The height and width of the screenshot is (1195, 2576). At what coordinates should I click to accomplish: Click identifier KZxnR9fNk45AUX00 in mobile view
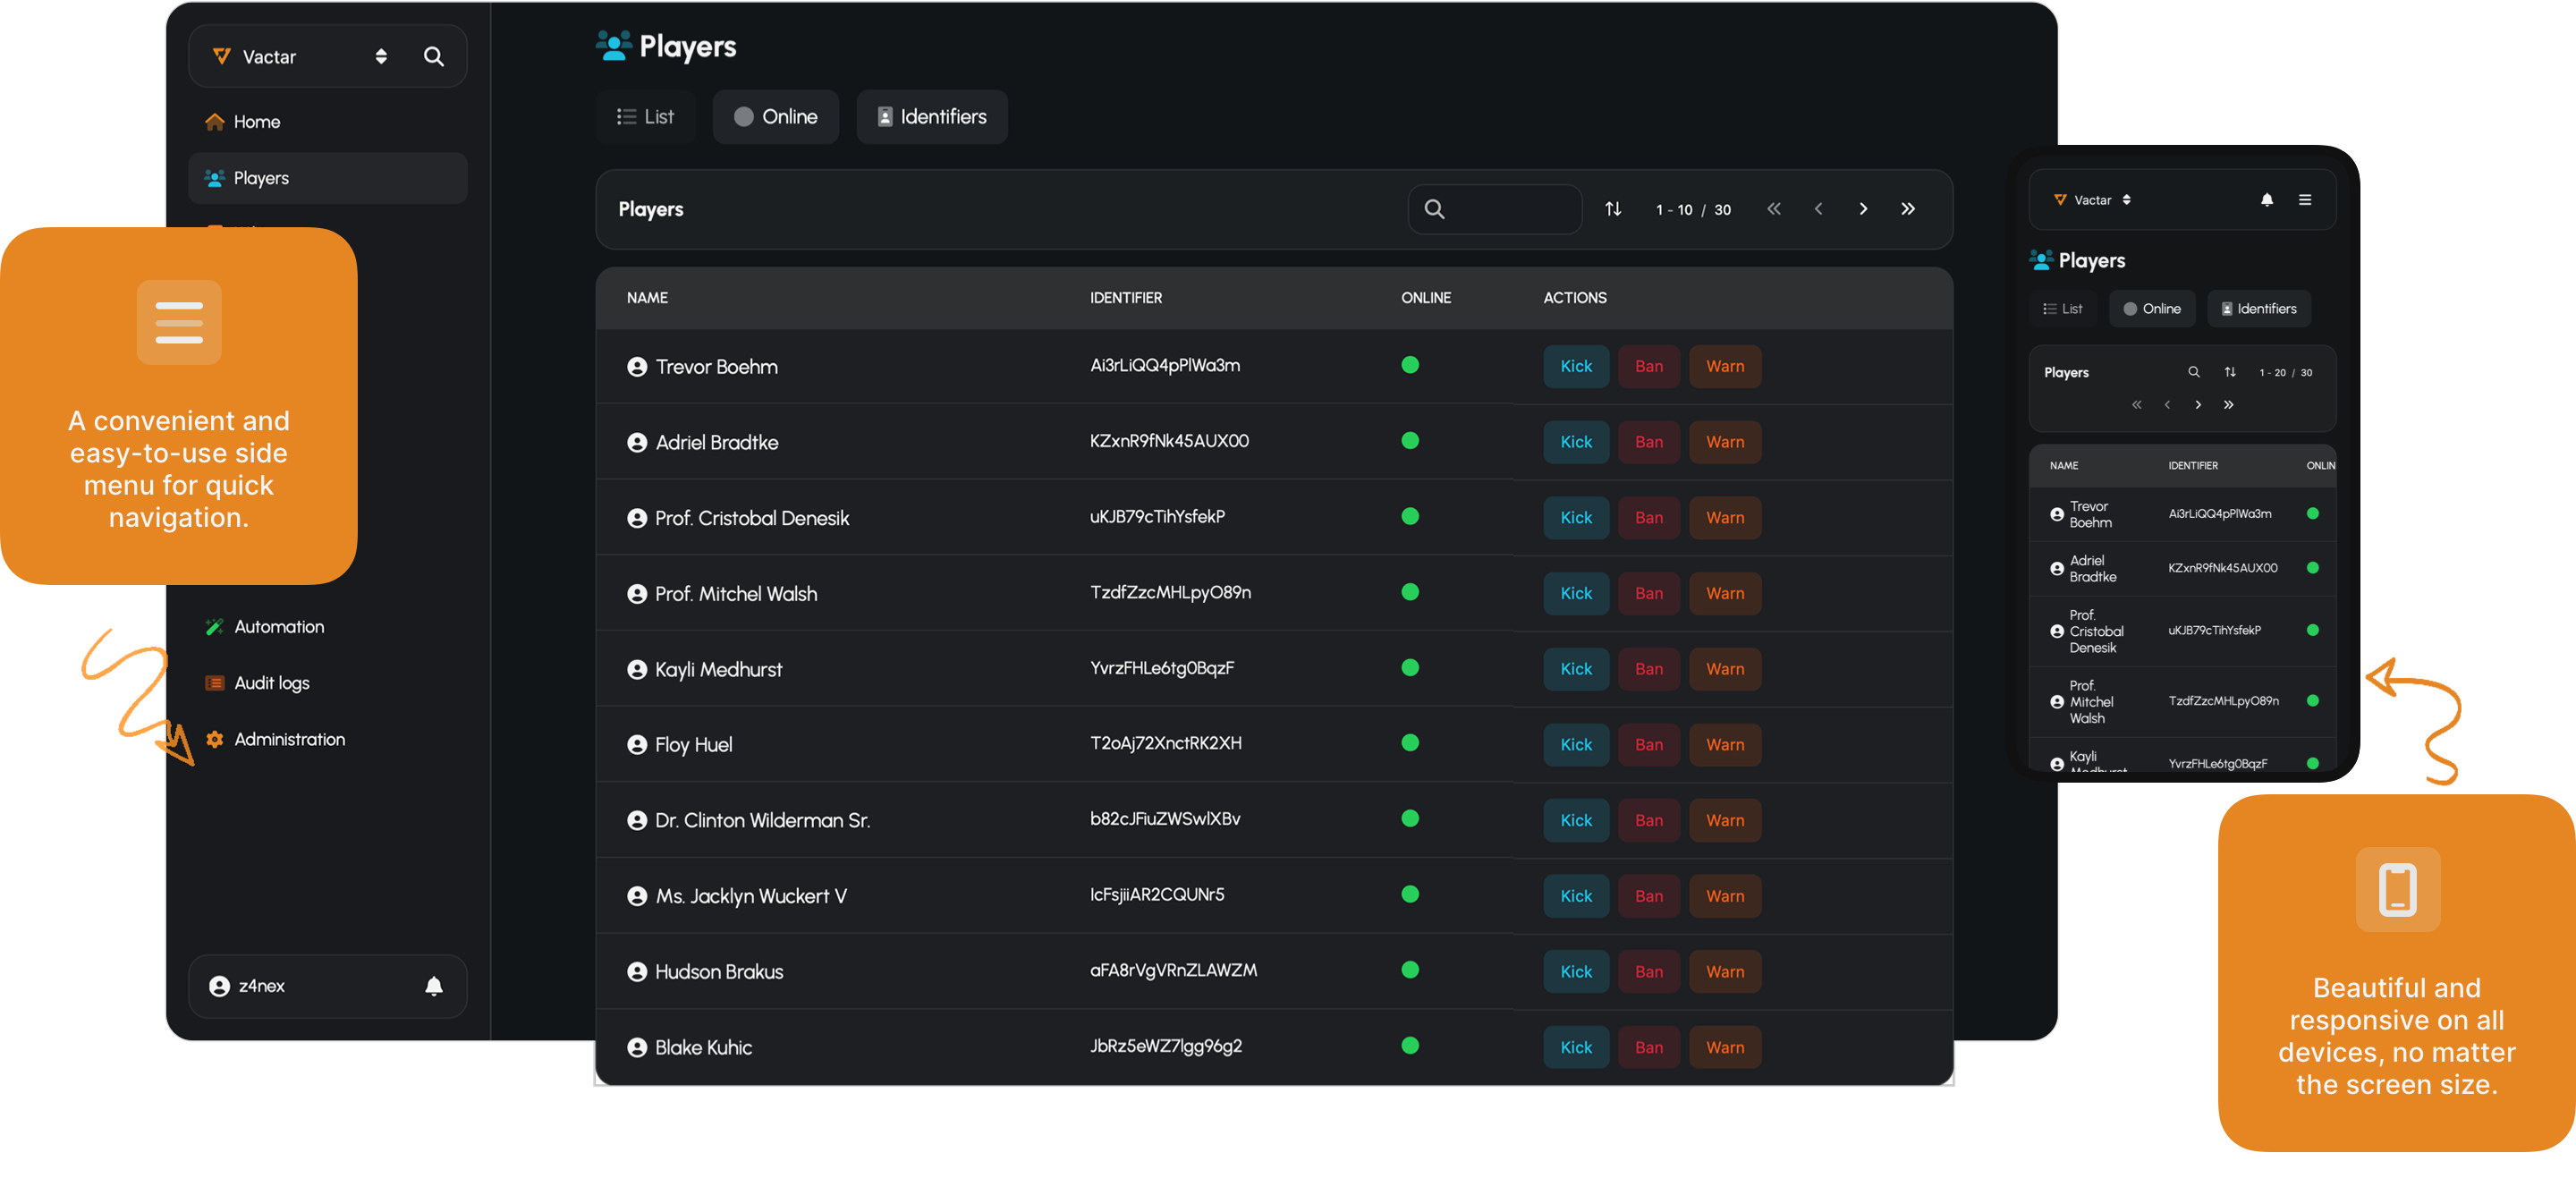pyautogui.click(x=2222, y=568)
